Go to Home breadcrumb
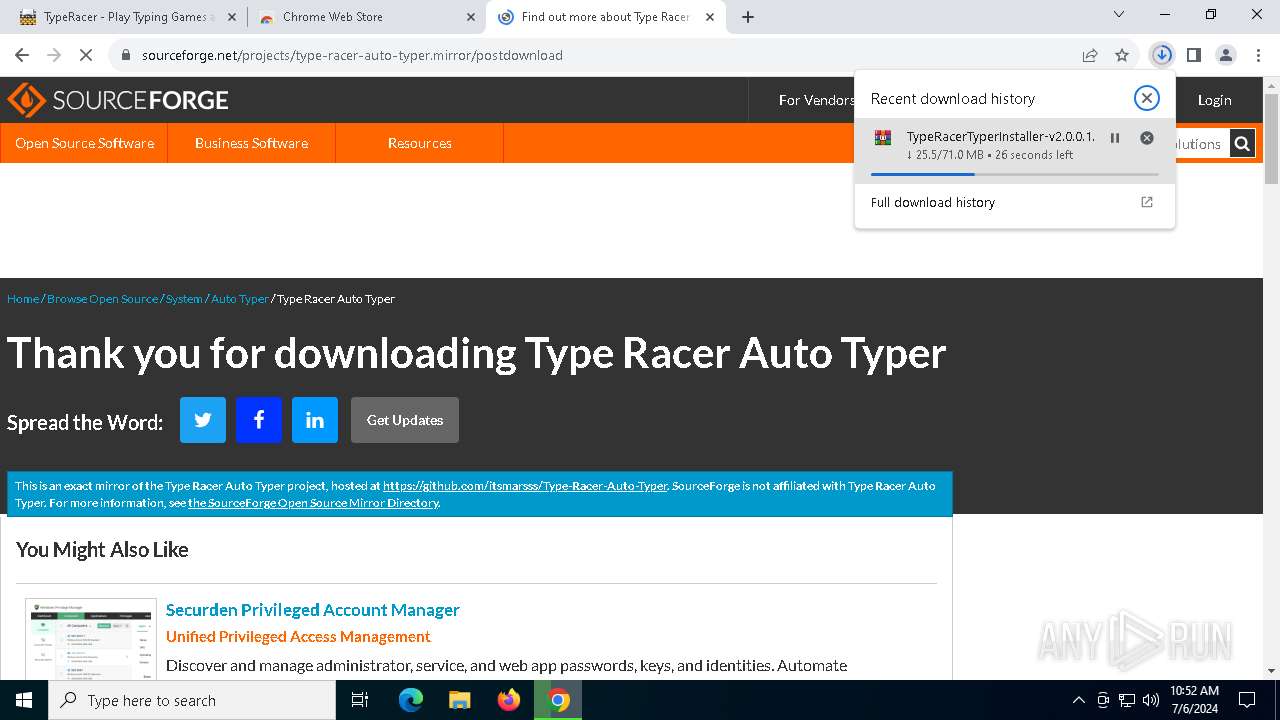The height and width of the screenshot is (720, 1280). (23, 299)
